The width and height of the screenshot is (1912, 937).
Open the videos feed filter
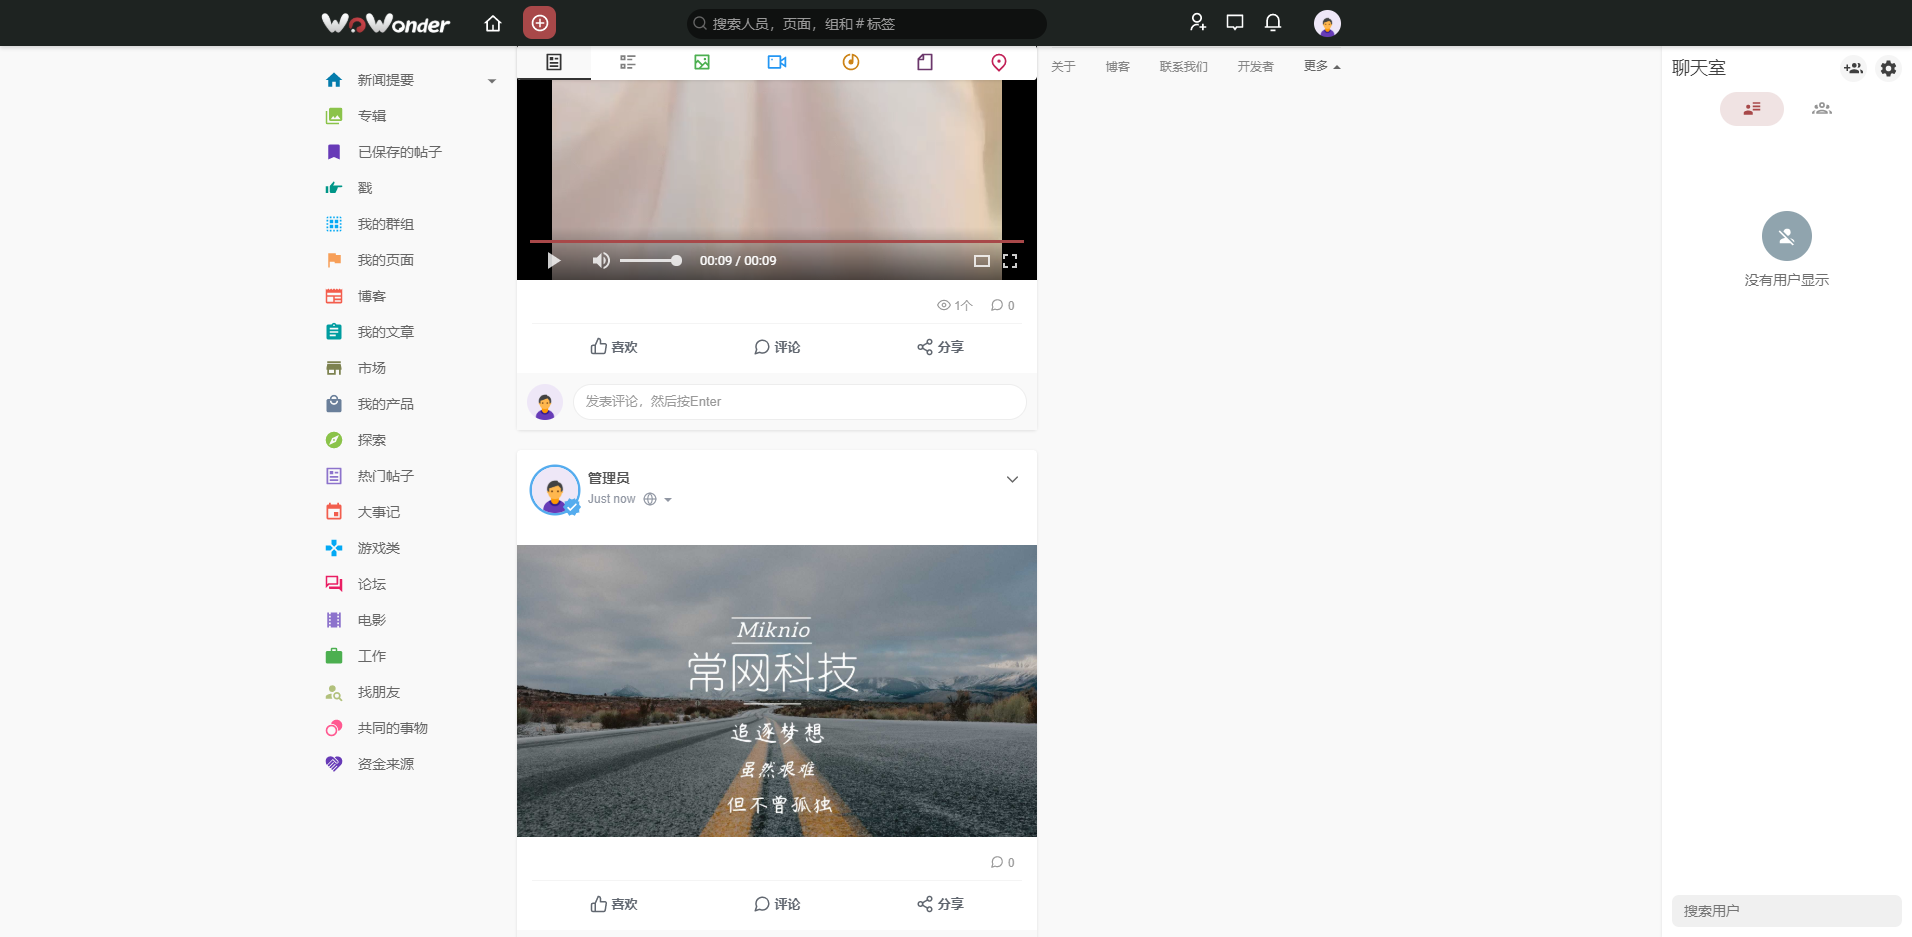[777, 62]
